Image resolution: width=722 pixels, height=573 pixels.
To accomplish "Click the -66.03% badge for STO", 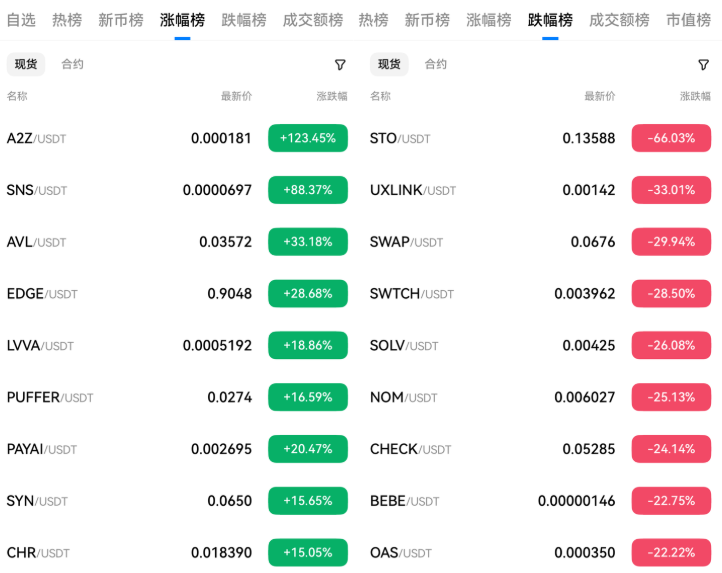I will point(671,138).
